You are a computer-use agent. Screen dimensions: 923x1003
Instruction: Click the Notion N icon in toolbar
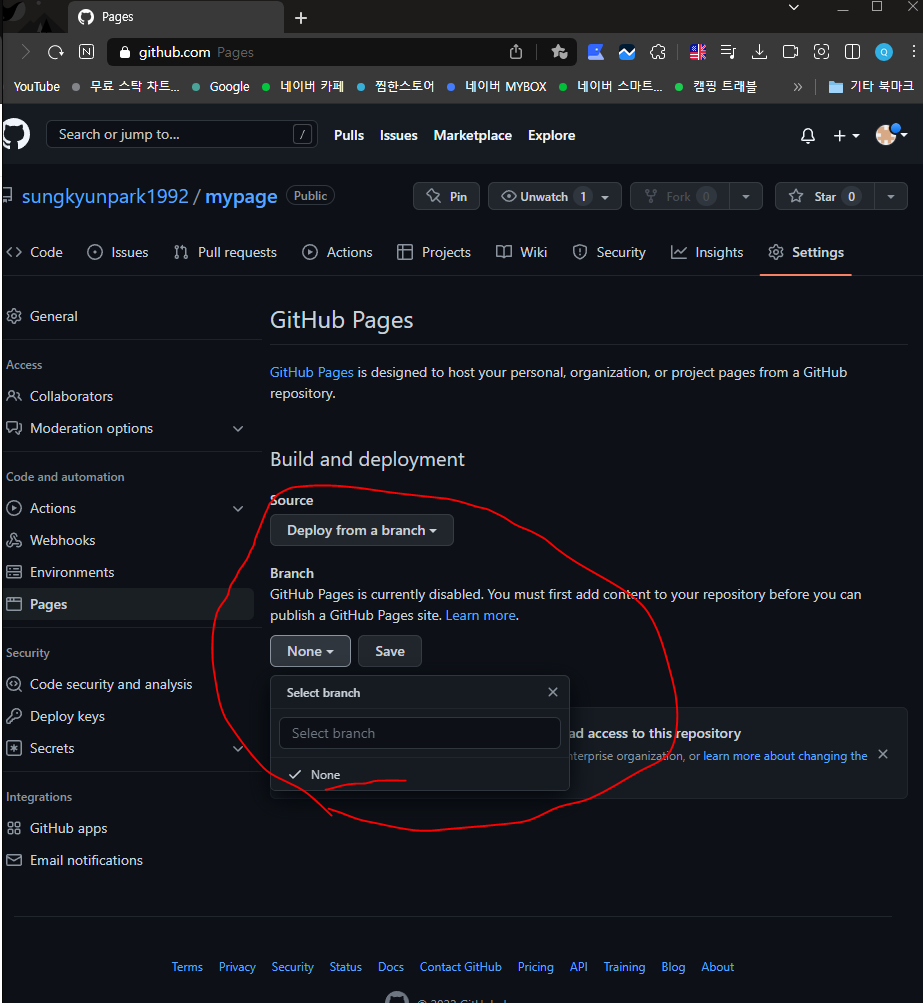[86, 52]
